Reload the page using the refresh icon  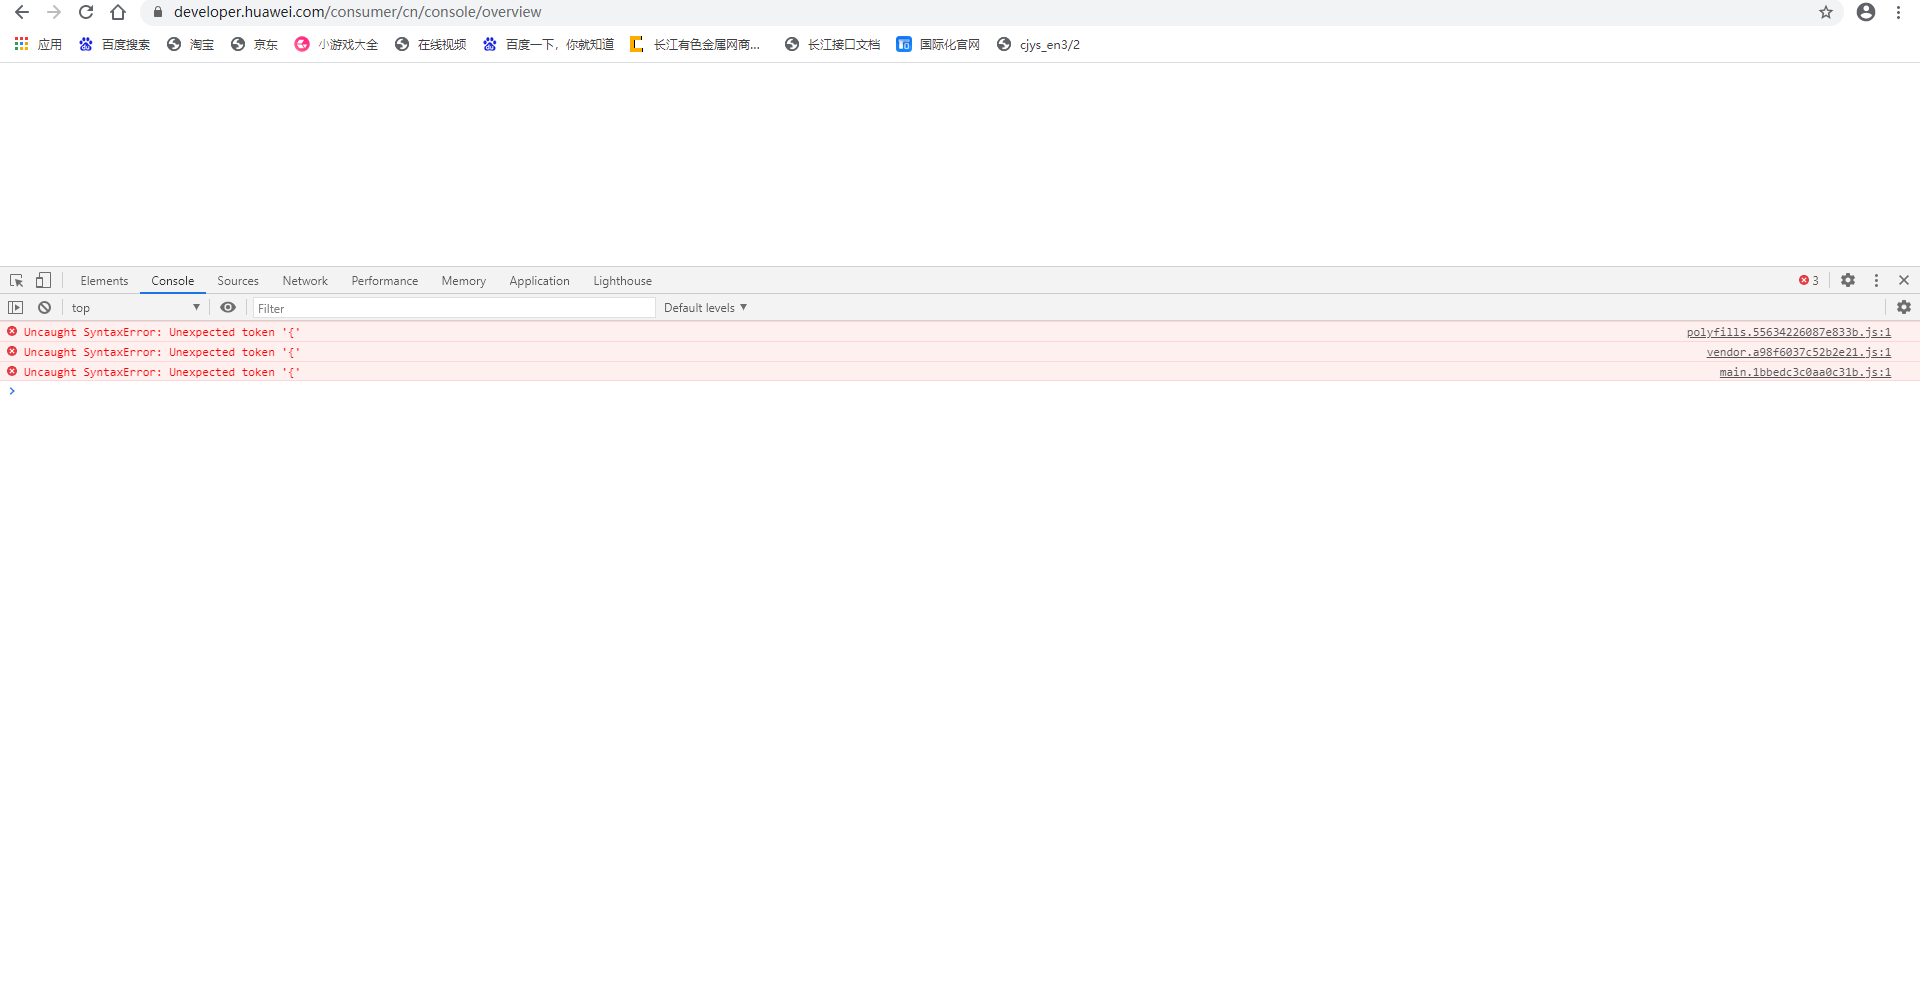coord(86,12)
